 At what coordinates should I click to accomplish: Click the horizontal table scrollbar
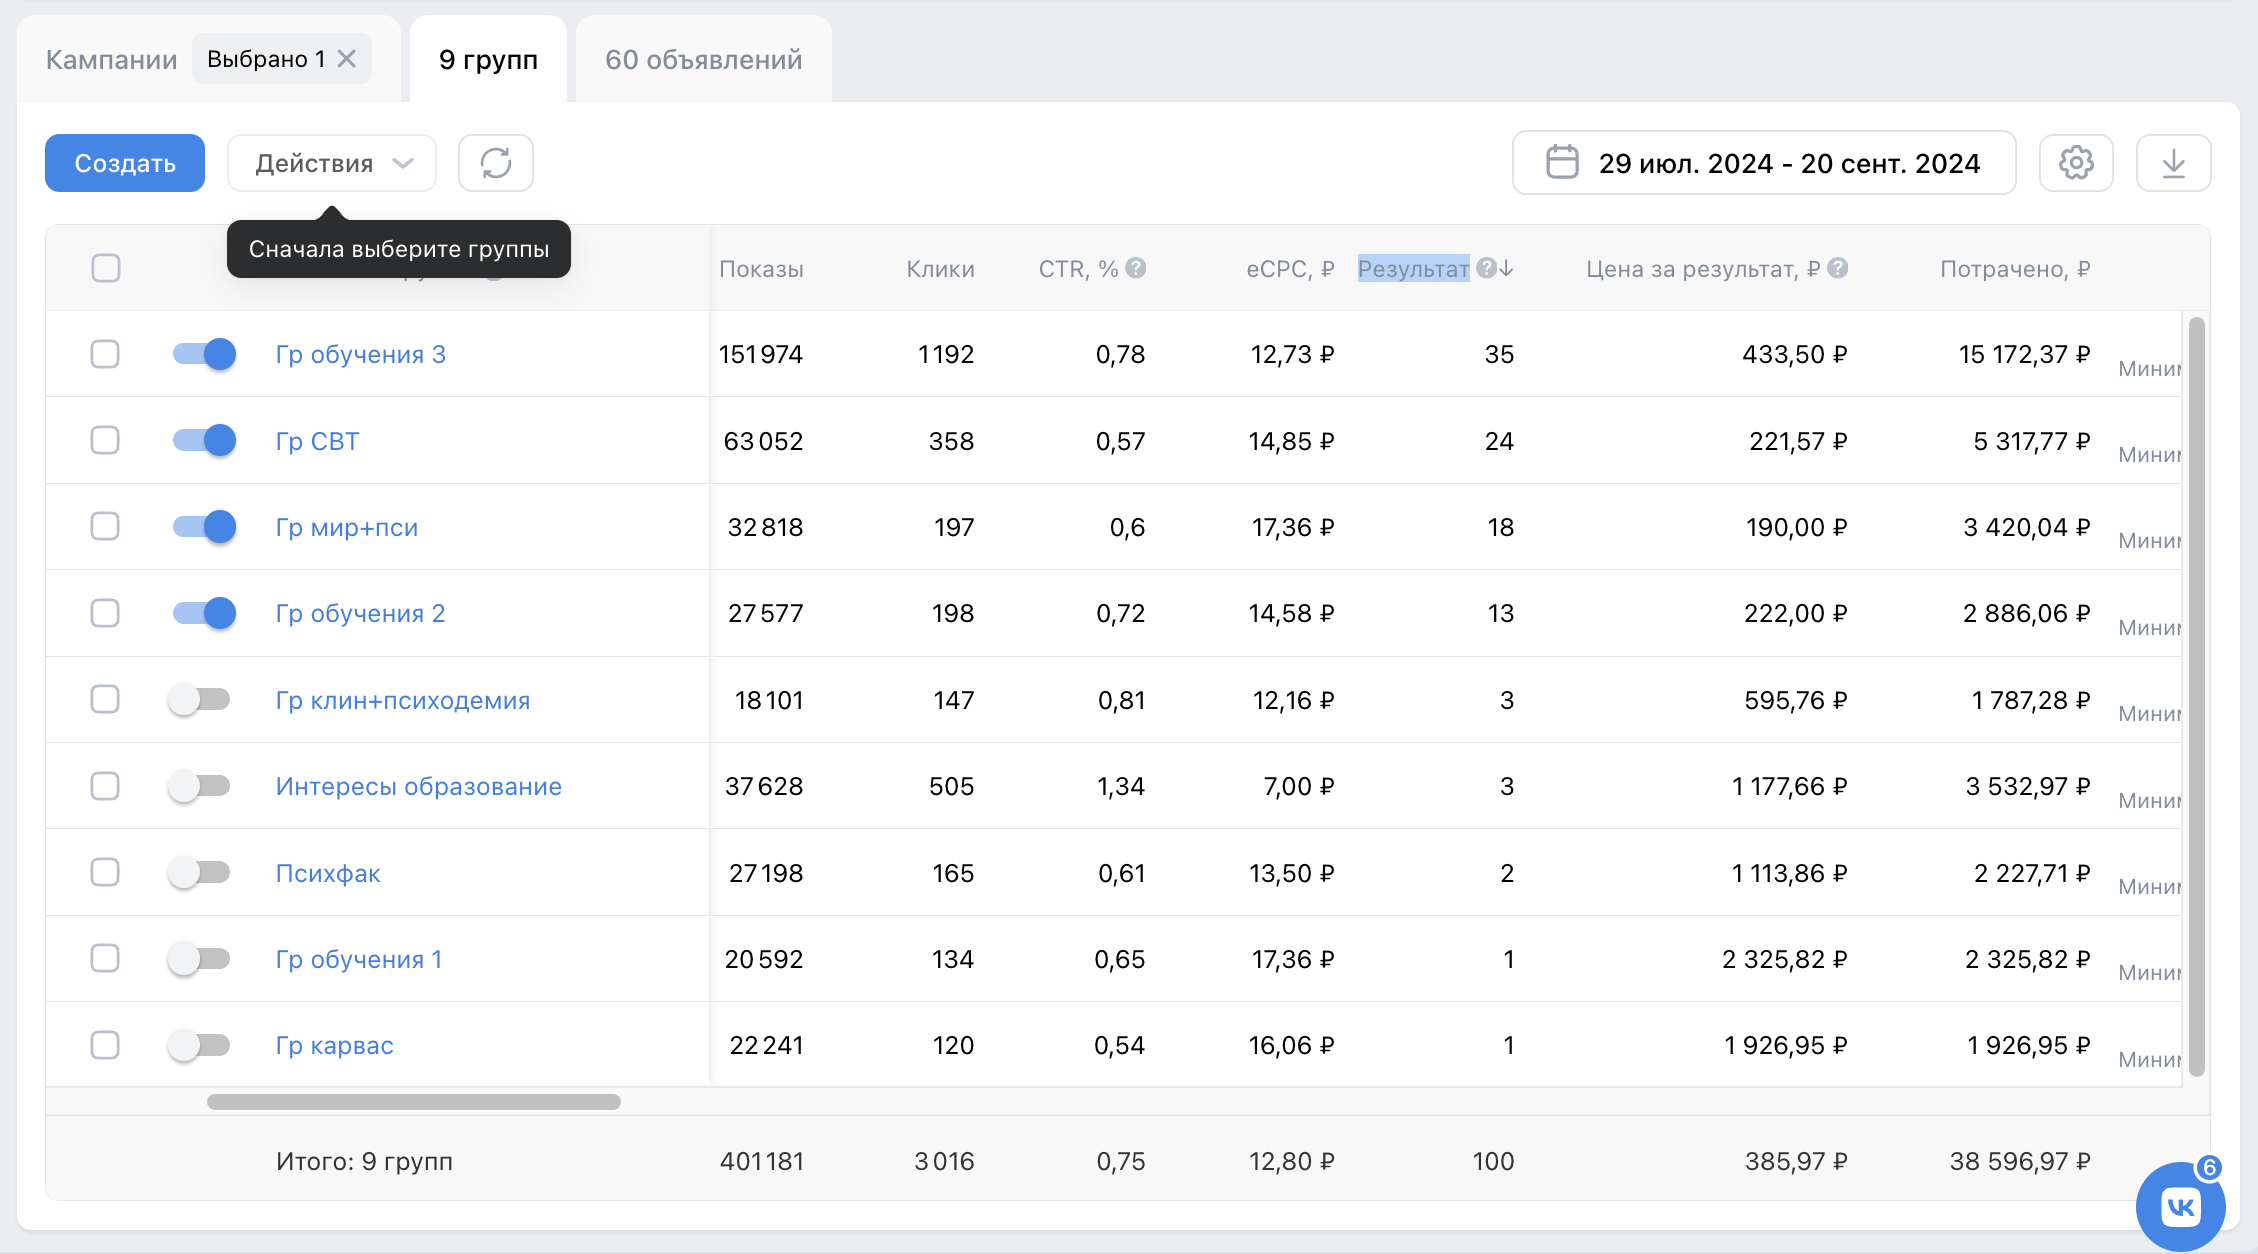click(x=413, y=1102)
